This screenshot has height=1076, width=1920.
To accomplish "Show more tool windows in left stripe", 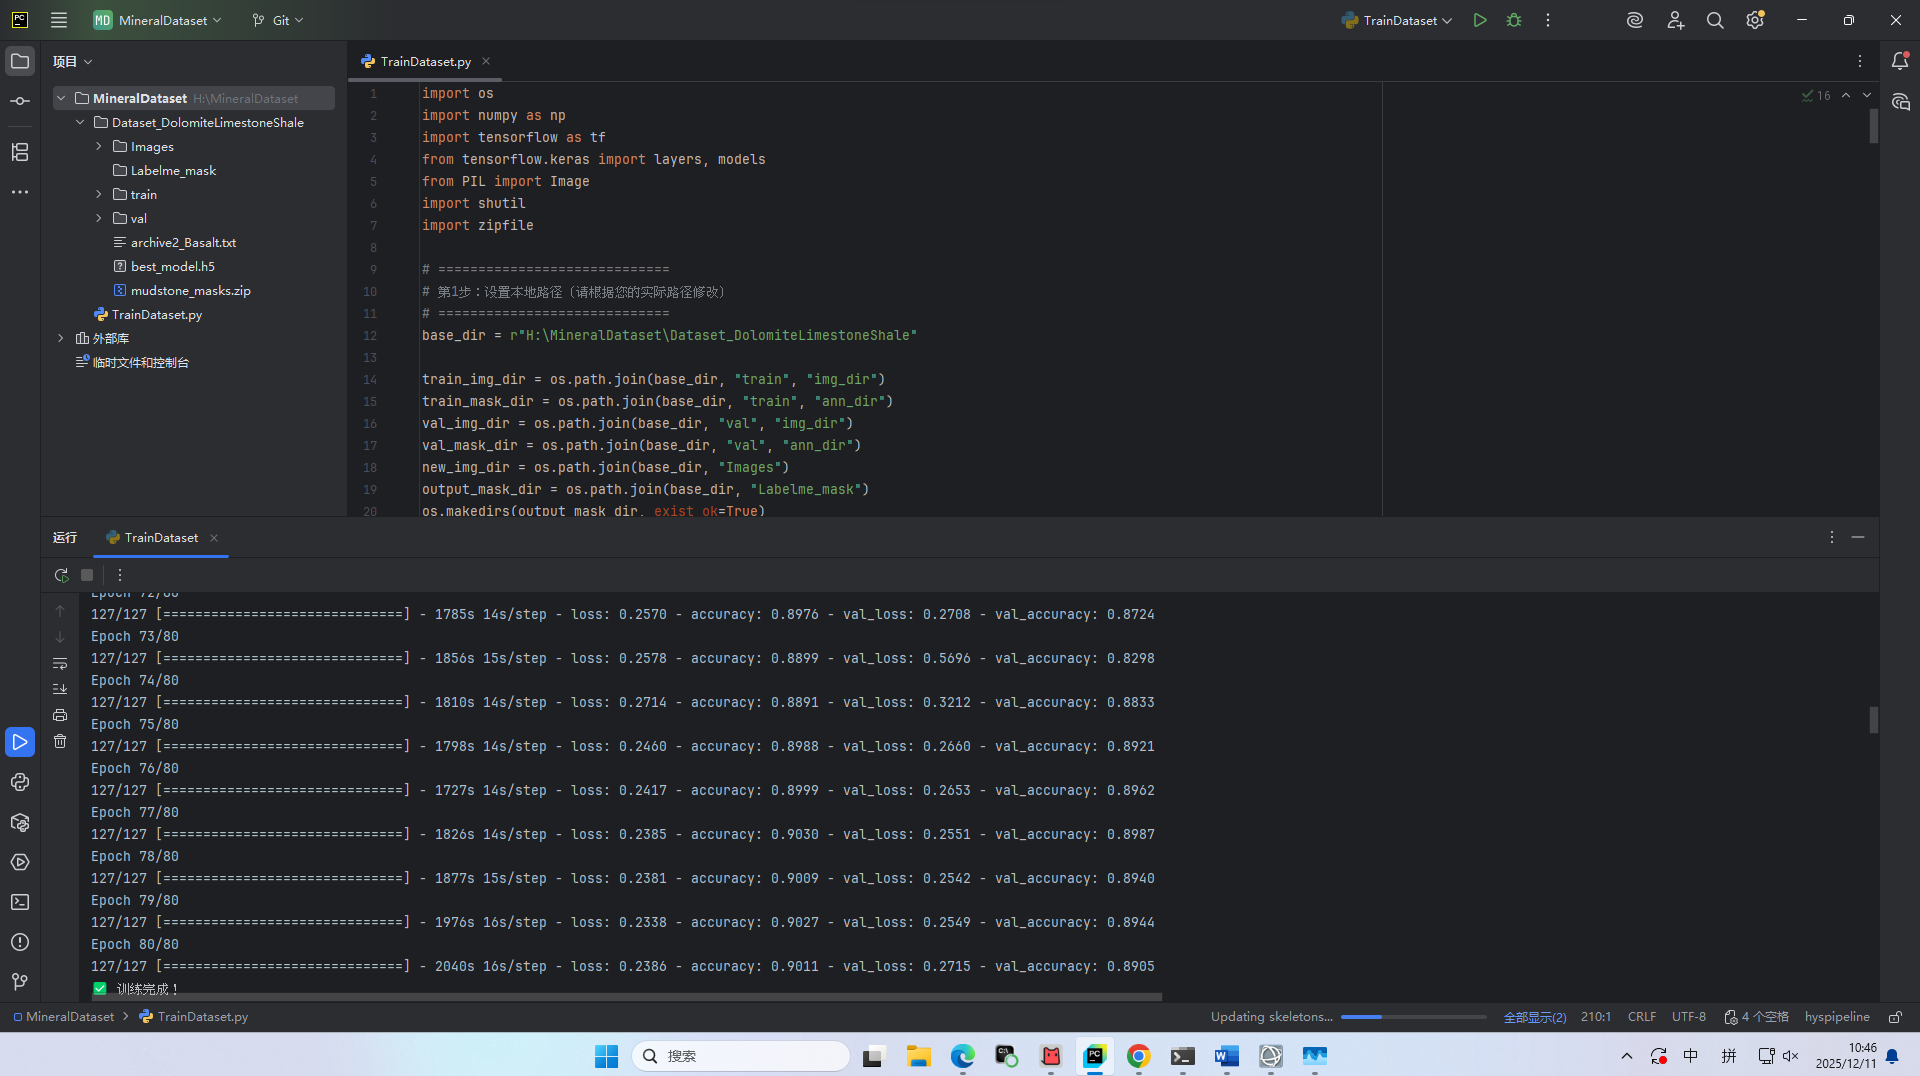I will pyautogui.click(x=20, y=192).
